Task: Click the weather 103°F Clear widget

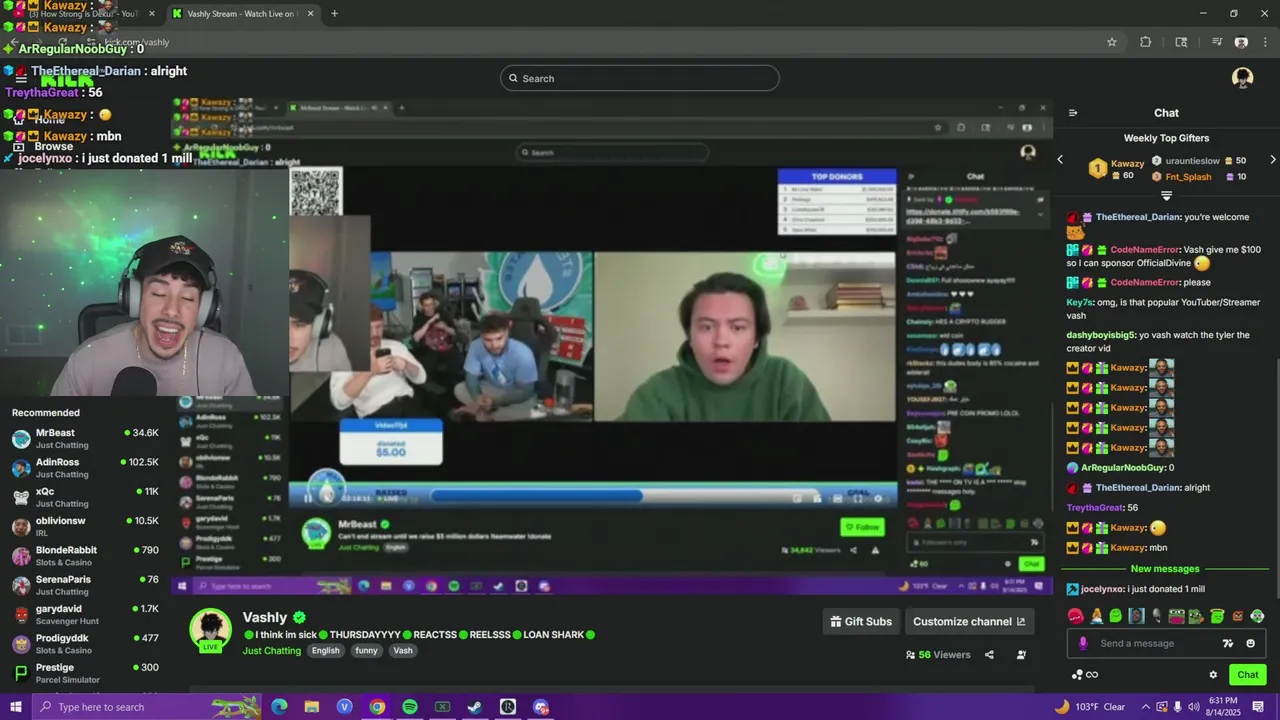Action: tap(1090, 707)
